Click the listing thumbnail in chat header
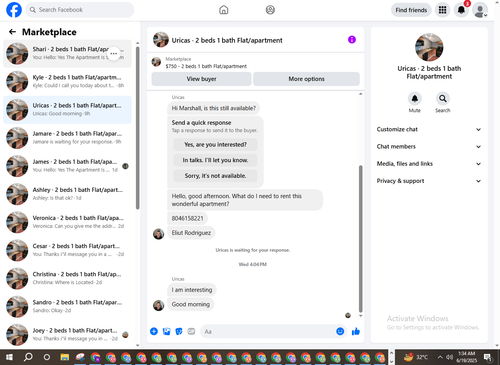 pos(161,40)
